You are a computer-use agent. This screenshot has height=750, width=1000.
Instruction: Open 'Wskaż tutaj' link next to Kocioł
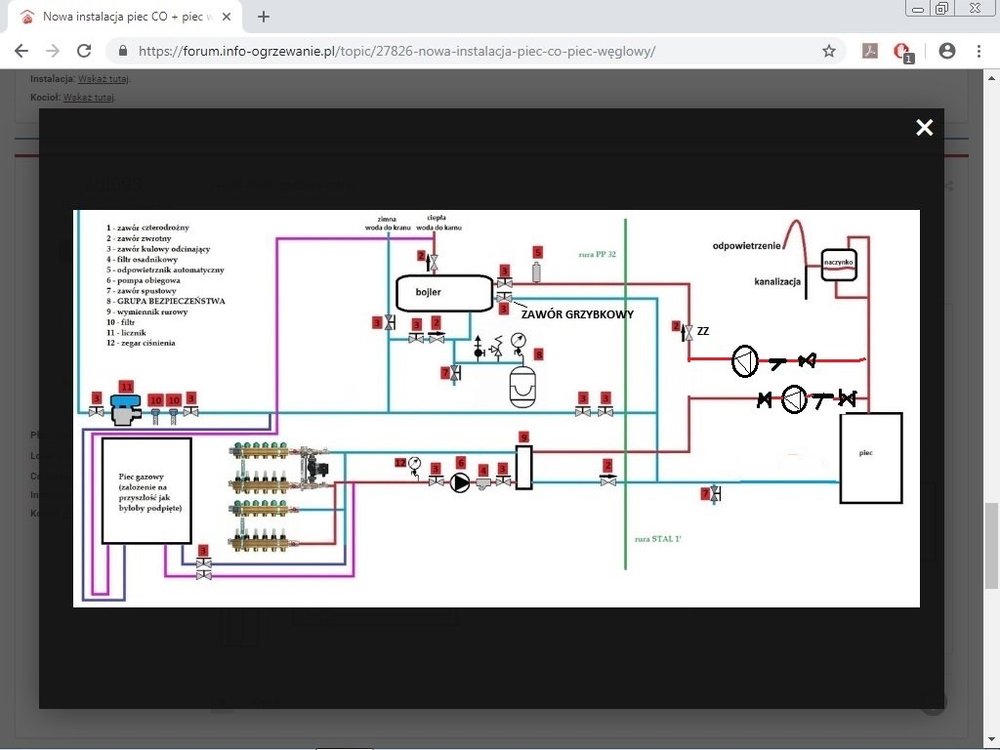(x=88, y=97)
